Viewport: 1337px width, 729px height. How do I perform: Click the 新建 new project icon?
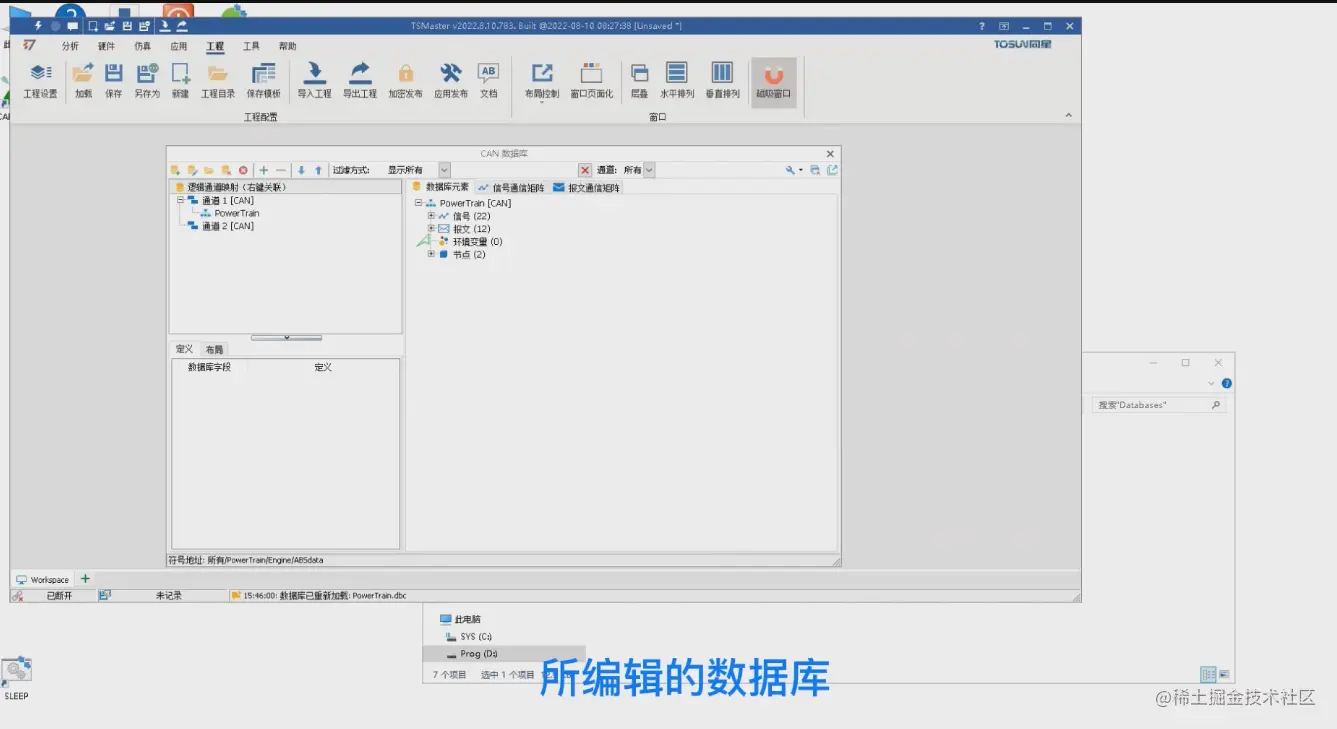coord(180,80)
